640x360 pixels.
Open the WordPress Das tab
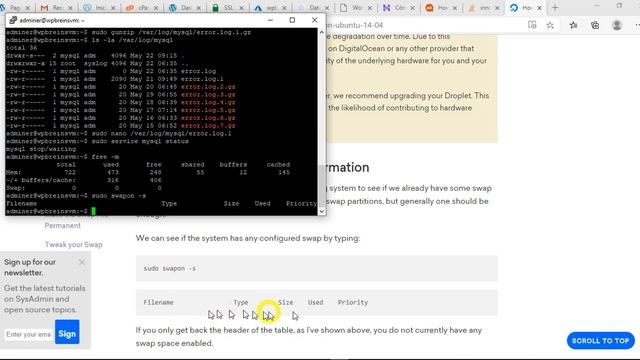182,8
